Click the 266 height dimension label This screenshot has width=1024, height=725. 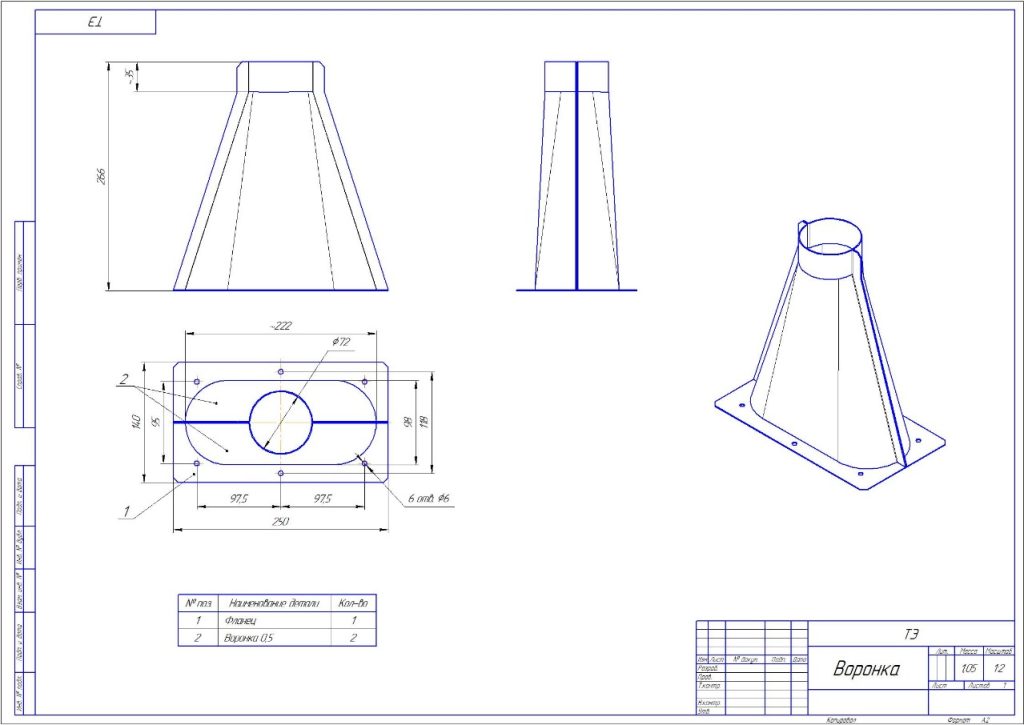tap(101, 176)
